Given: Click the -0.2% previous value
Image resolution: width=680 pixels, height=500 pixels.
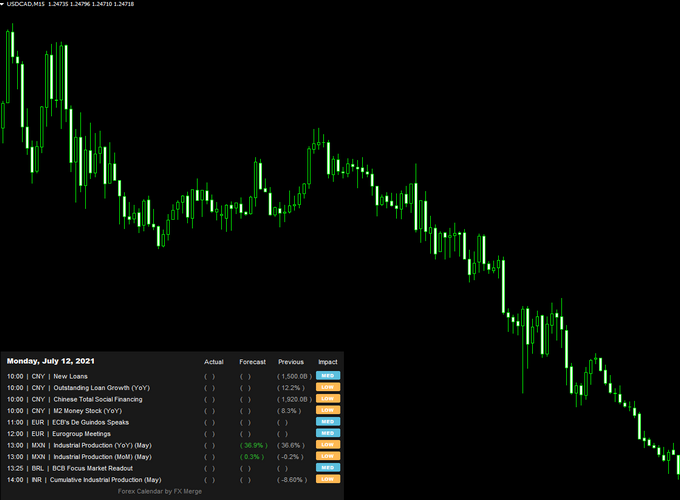Looking at the screenshot, I should pyautogui.click(x=290, y=457).
